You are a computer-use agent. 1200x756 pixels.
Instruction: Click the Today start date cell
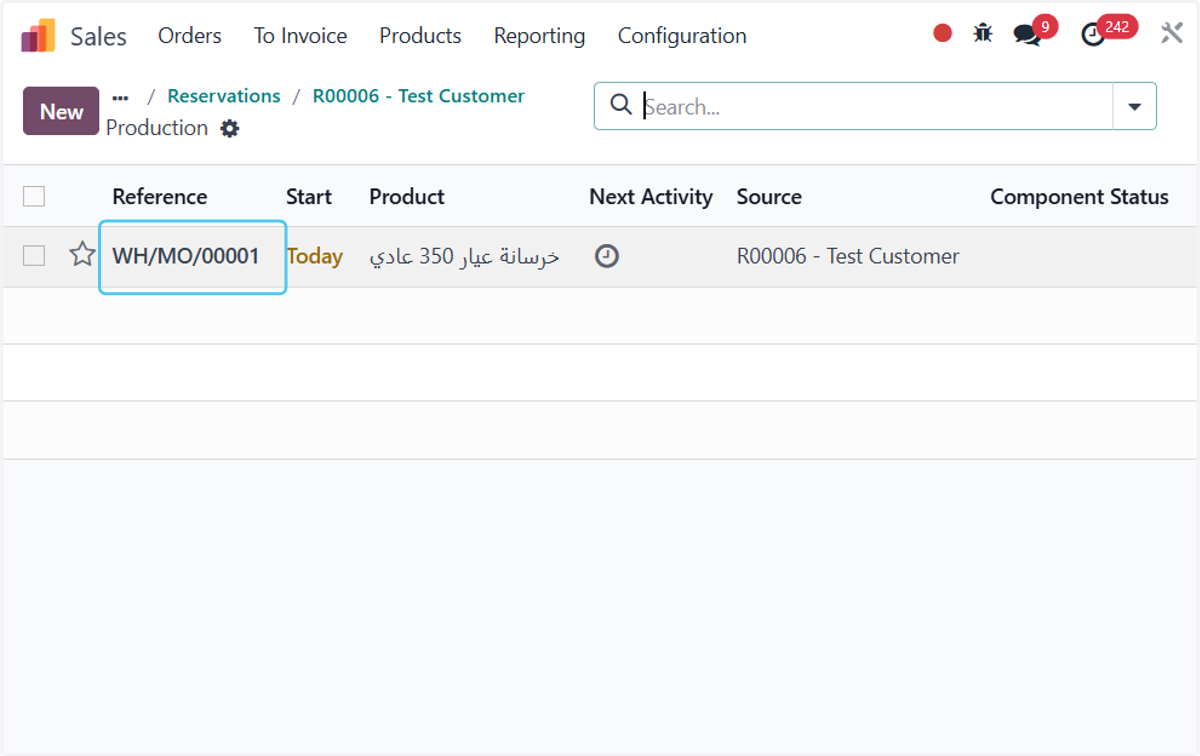tap(314, 256)
